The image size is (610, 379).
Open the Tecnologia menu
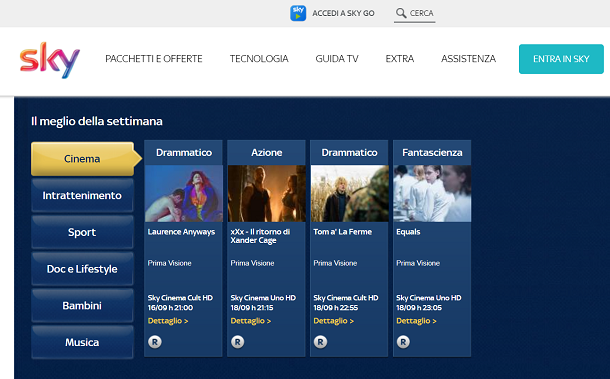click(259, 59)
